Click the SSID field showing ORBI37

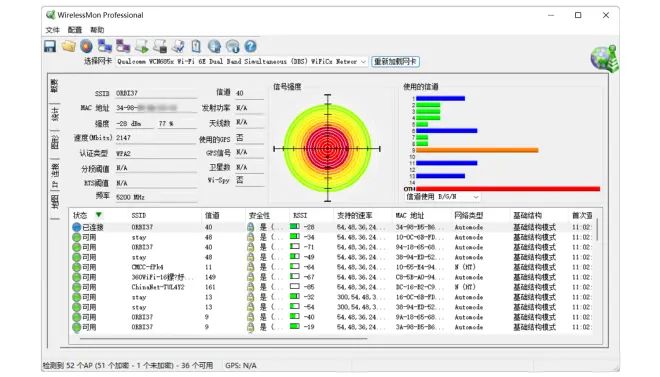pyautogui.click(x=156, y=93)
